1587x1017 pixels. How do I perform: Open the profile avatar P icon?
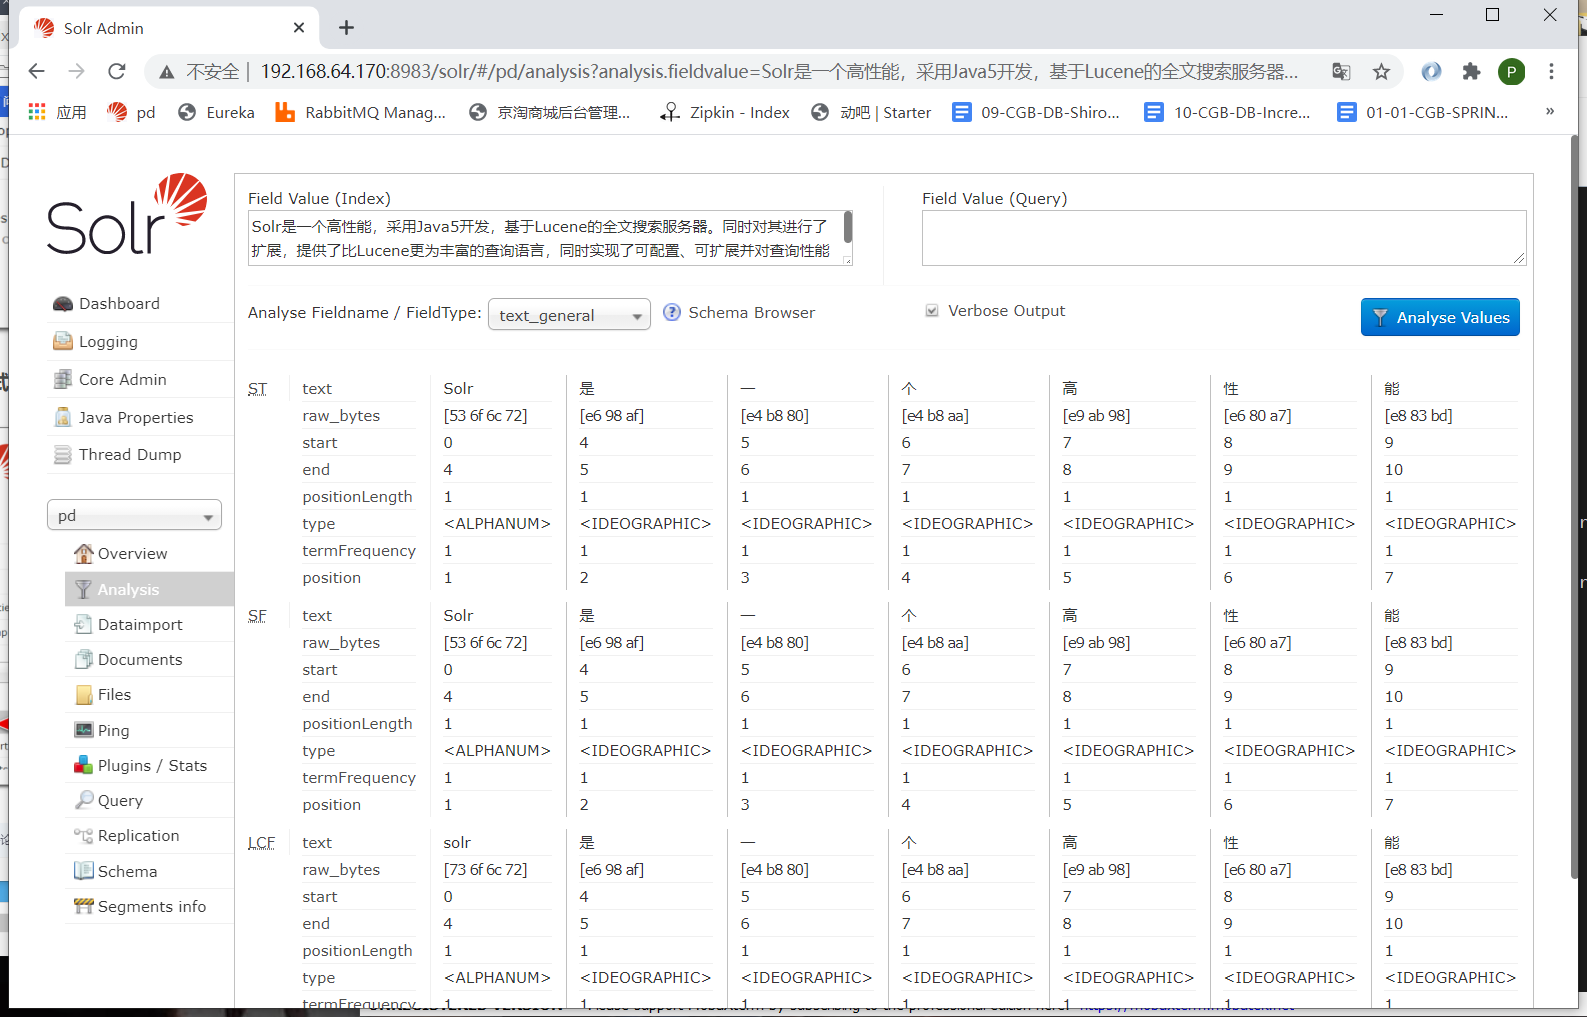click(1511, 71)
